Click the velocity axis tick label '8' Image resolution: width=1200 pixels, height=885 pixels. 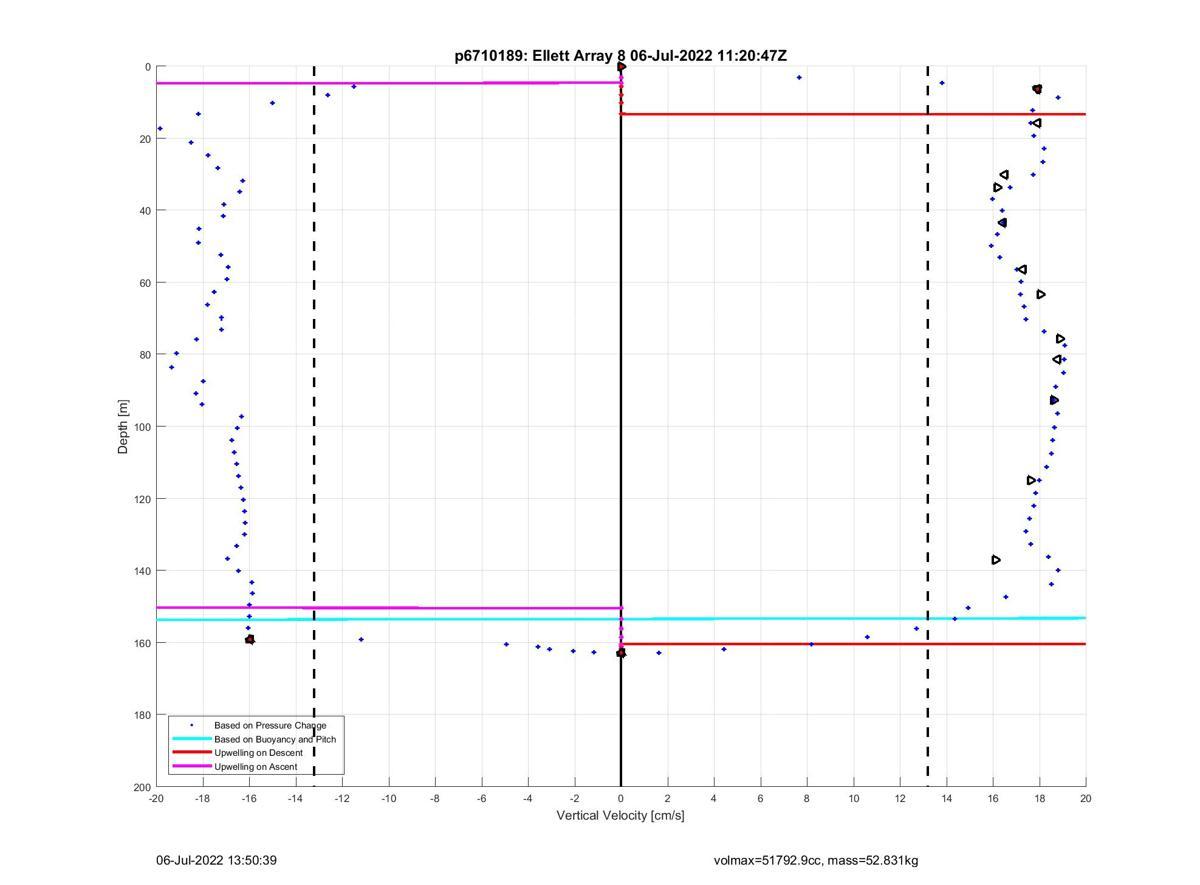tap(807, 798)
